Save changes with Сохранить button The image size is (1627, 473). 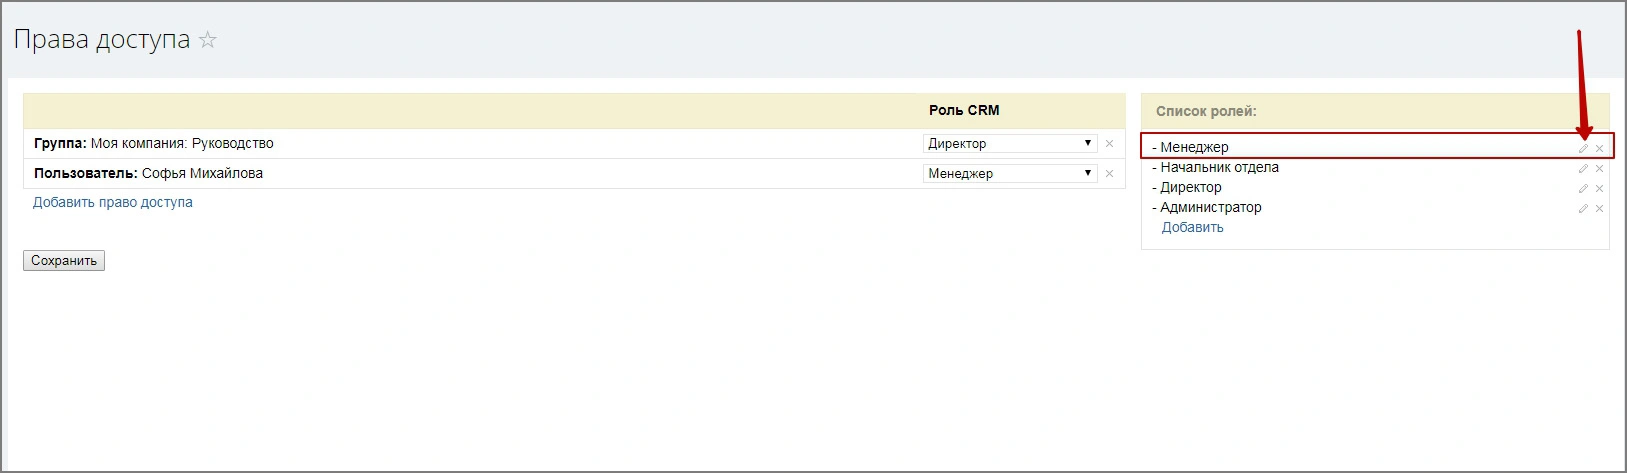64,261
